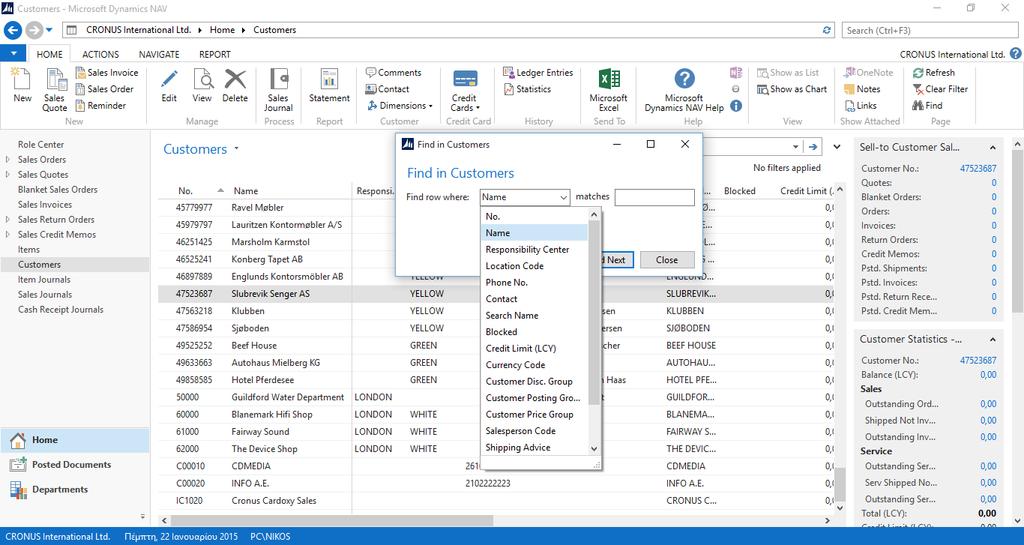Open Balance (LCY) 0,00 link
Viewport: 1024px width, 545px height.
pyautogui.click(x=988, y=375)
